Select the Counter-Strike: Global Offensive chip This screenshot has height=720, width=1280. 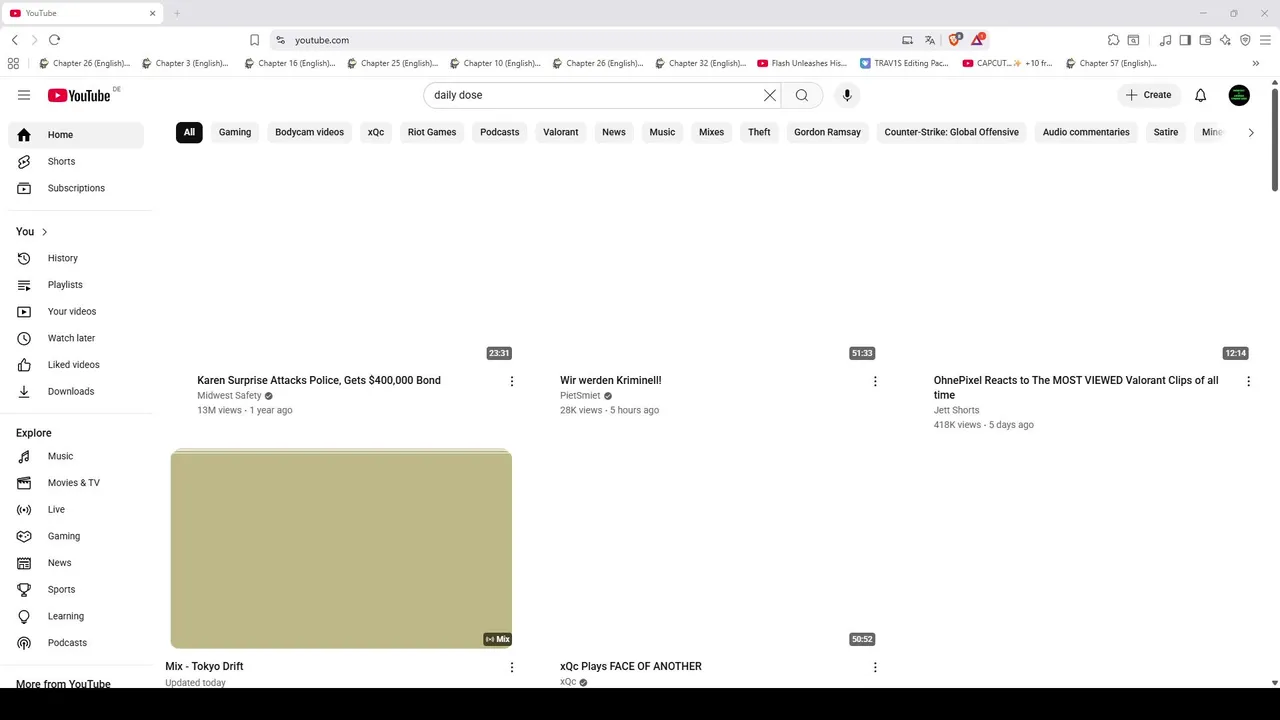point(951,132)
